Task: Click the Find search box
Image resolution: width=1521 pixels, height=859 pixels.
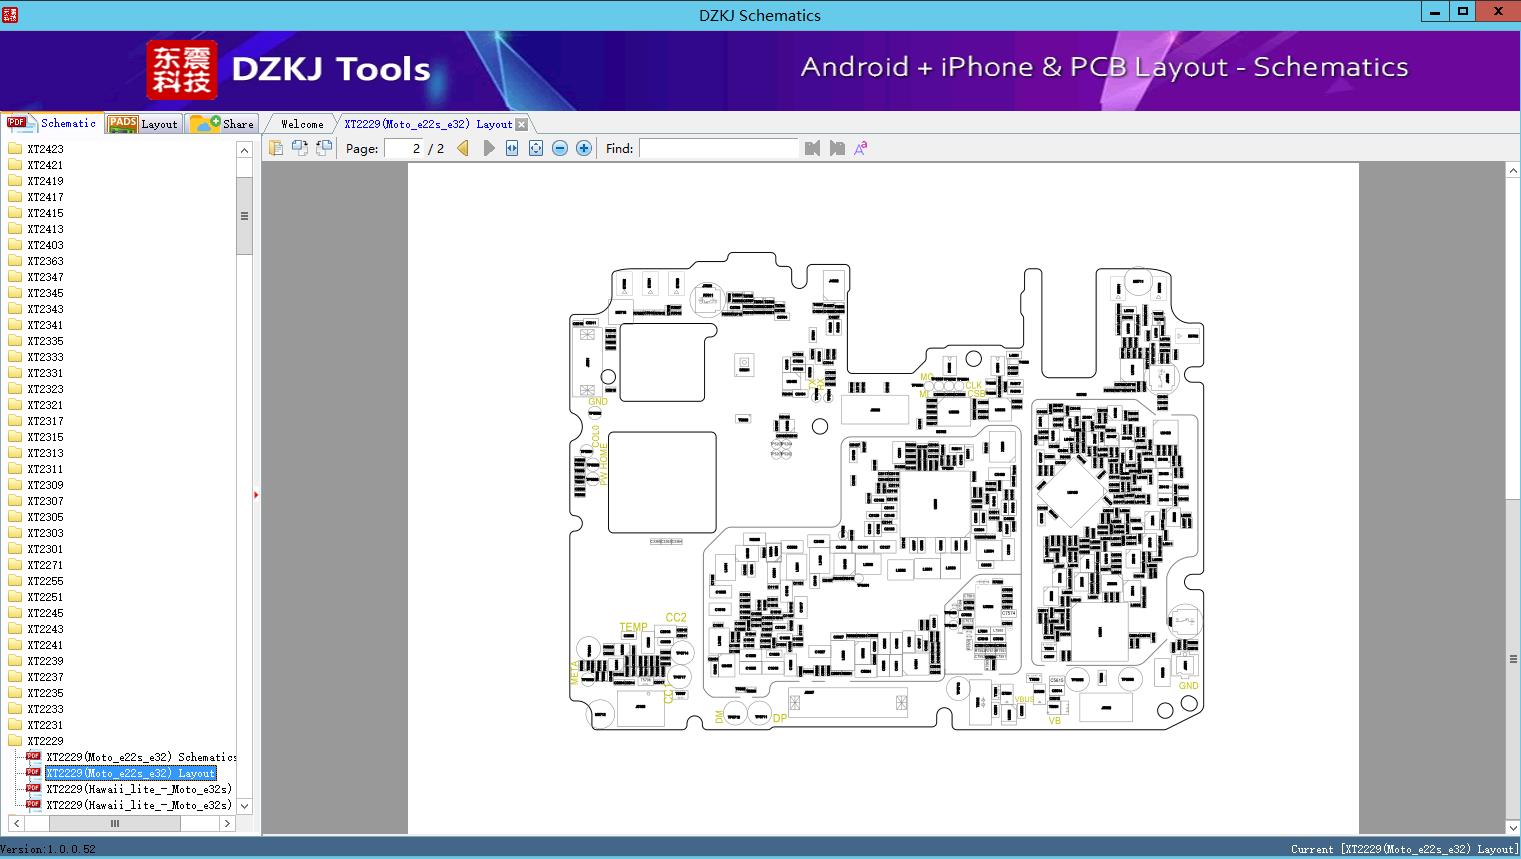Action: (719, 148)
